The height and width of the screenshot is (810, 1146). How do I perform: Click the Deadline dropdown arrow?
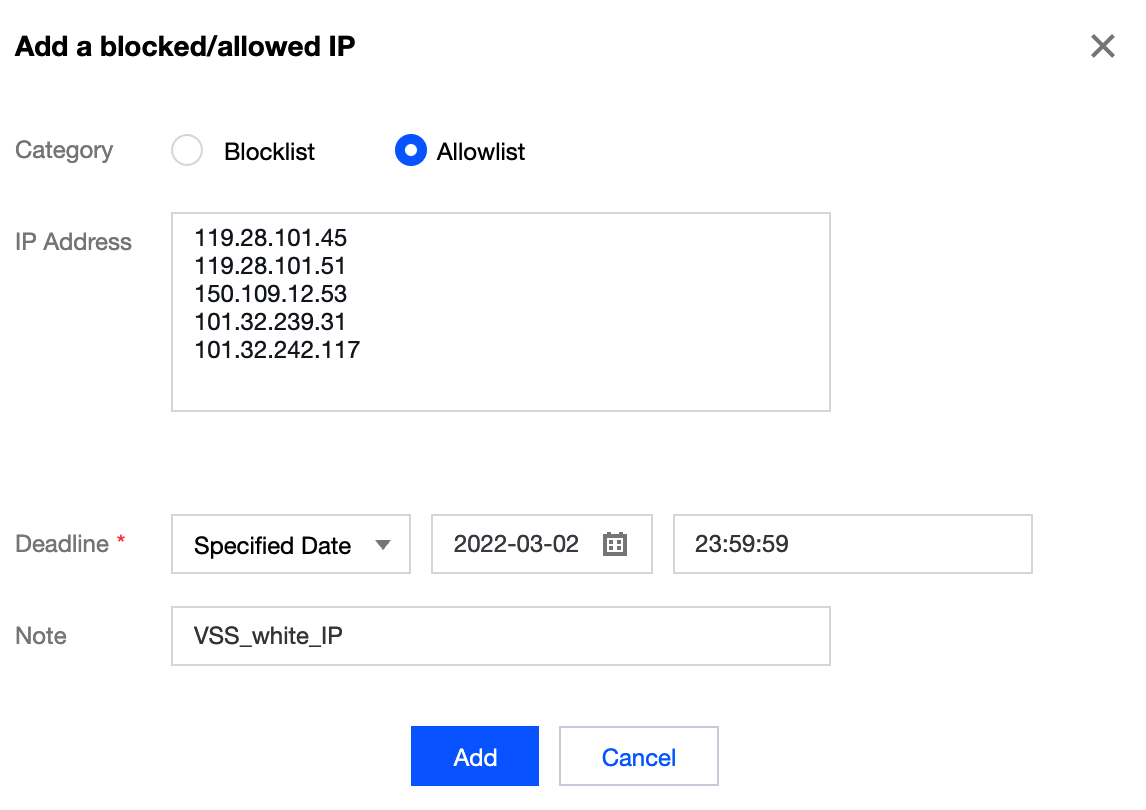click(382, 545)
